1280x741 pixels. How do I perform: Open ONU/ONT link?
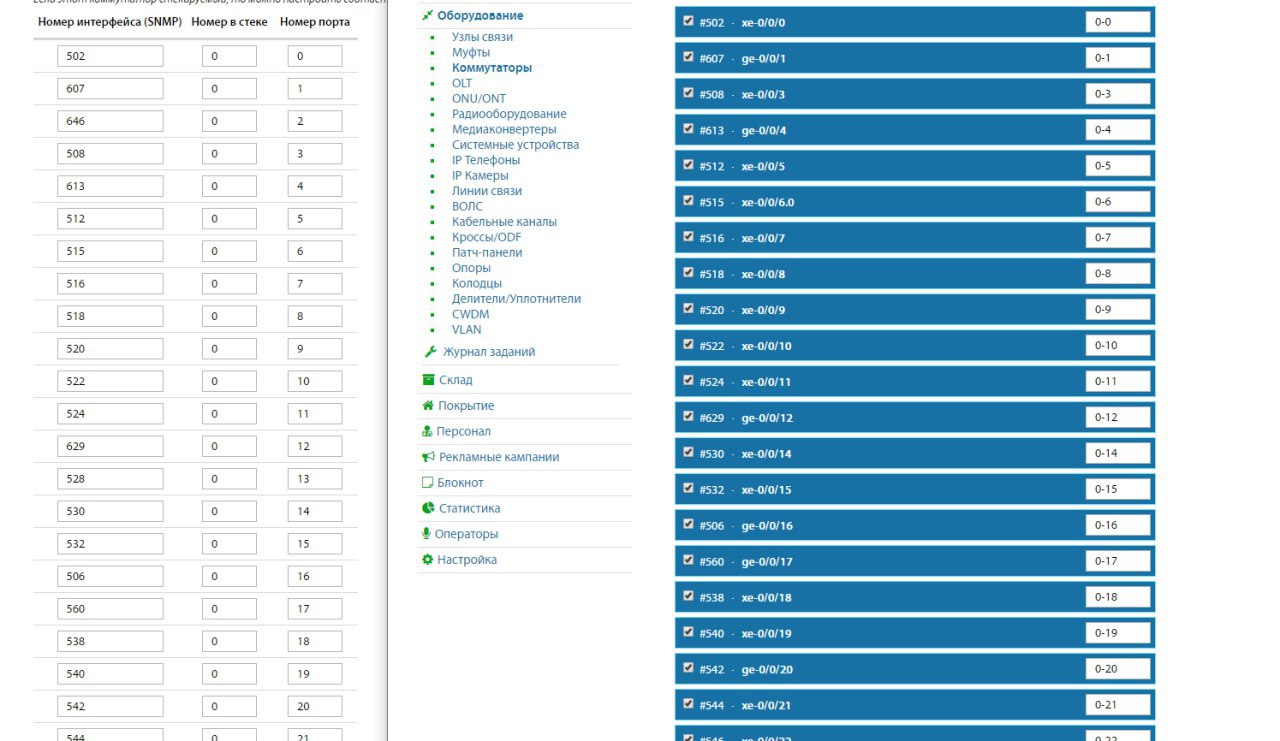(x=479, y=98)
